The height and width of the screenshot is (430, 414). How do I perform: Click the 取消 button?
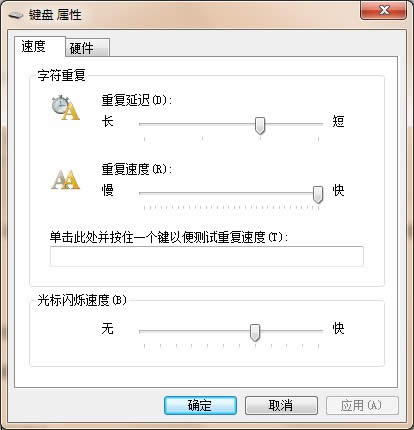(281, 405)
